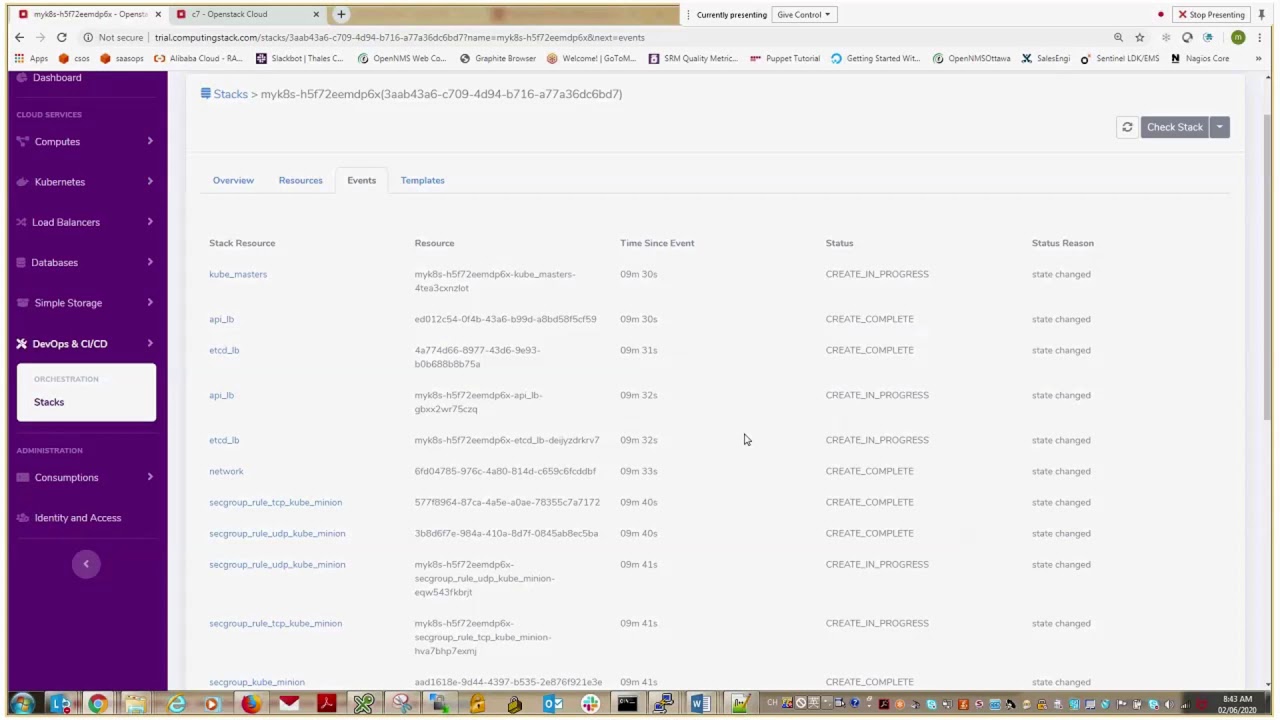Collapse the DevOps & CI/CD sidebar menu
This screenshot has height=720, width=1280.
(x=86, y=343)
